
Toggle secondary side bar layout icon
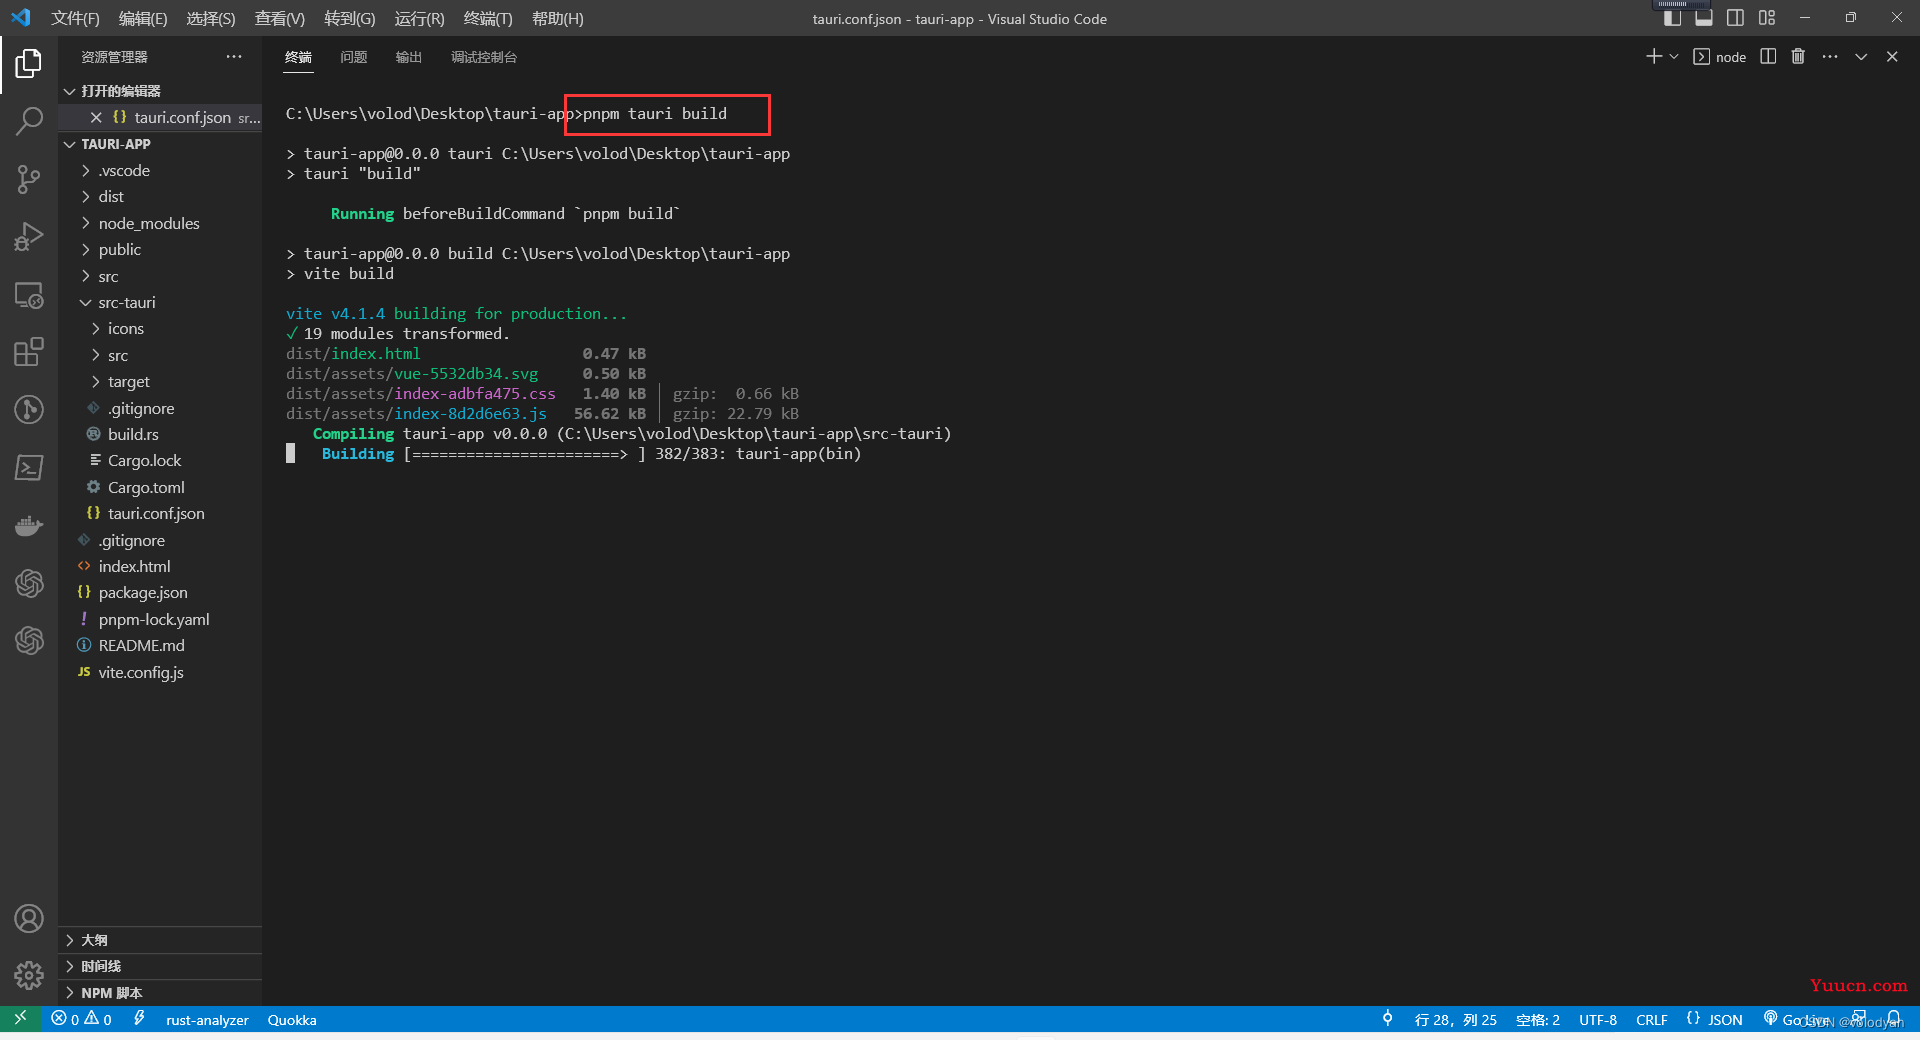pyautogui.click(x=1735, y=18)
